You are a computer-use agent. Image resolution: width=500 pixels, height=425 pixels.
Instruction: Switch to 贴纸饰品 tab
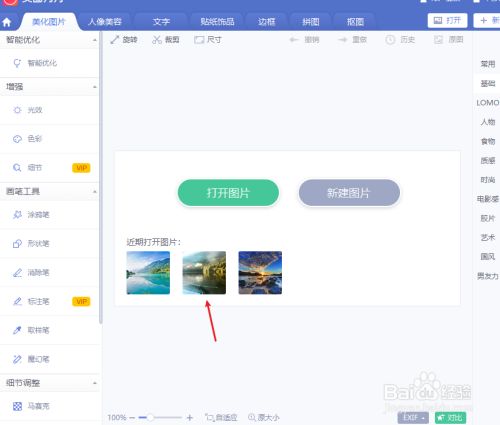pos(217,22)
